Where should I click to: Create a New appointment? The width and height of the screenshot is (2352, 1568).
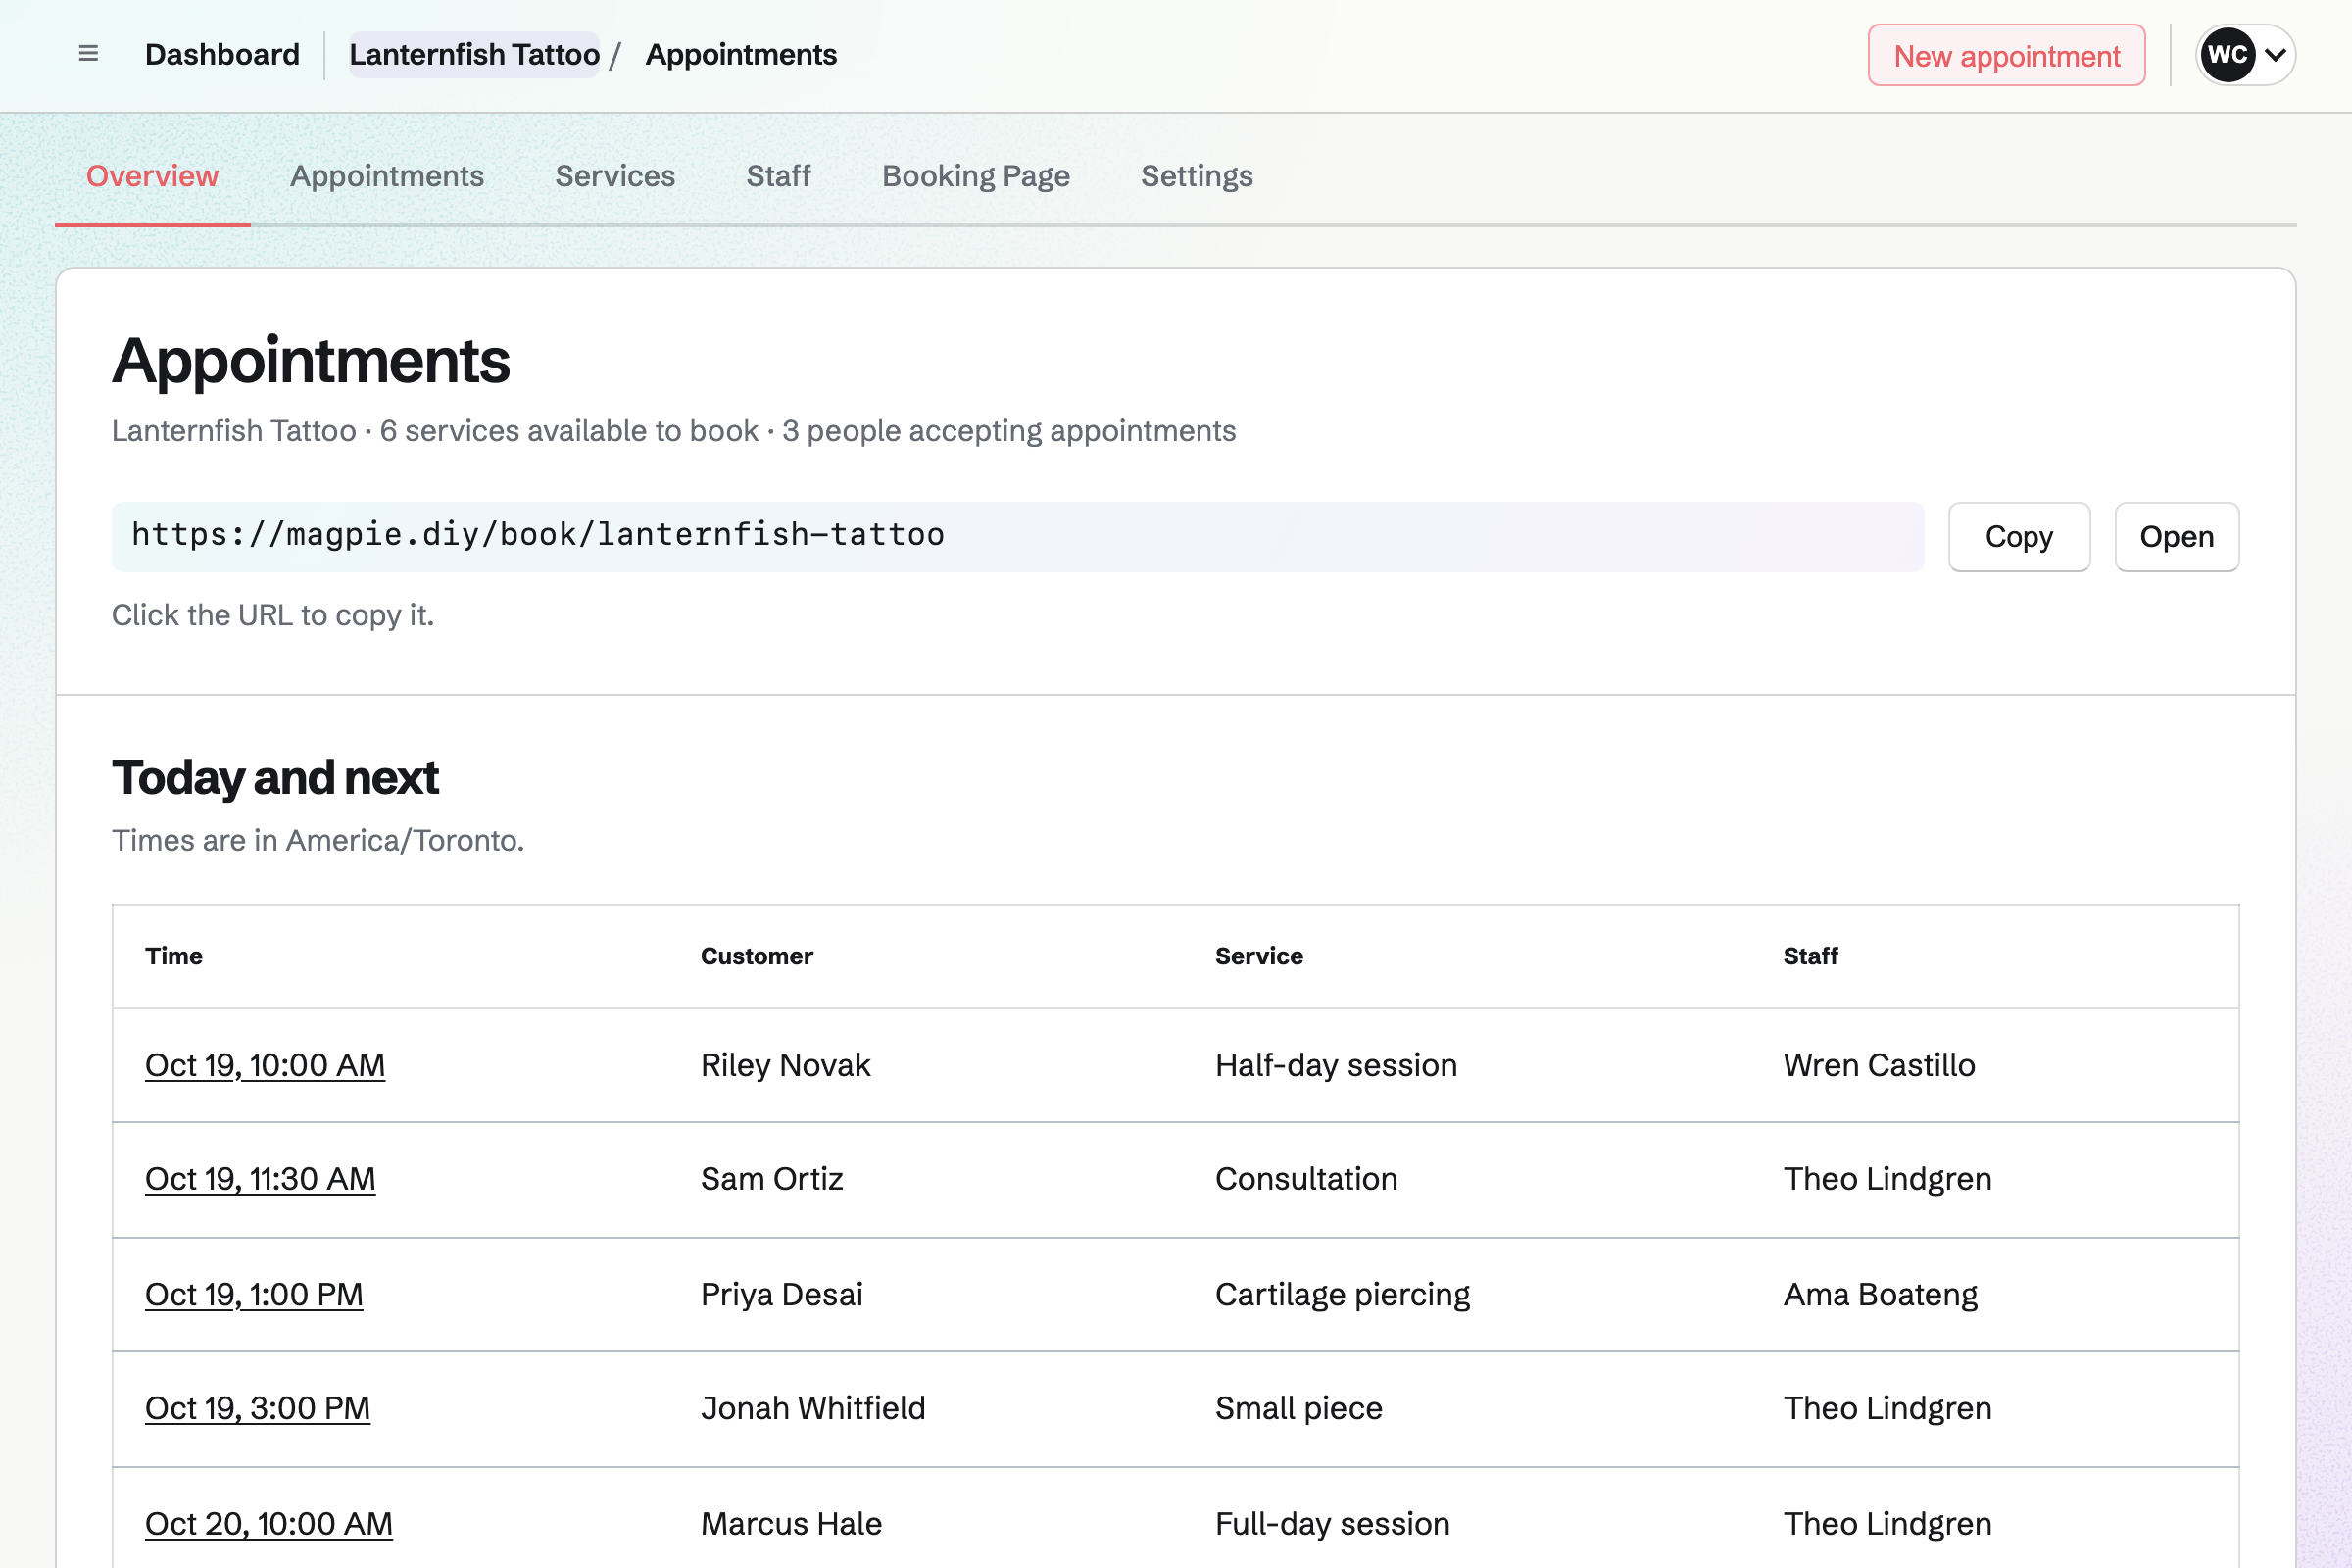[2006, 55]
